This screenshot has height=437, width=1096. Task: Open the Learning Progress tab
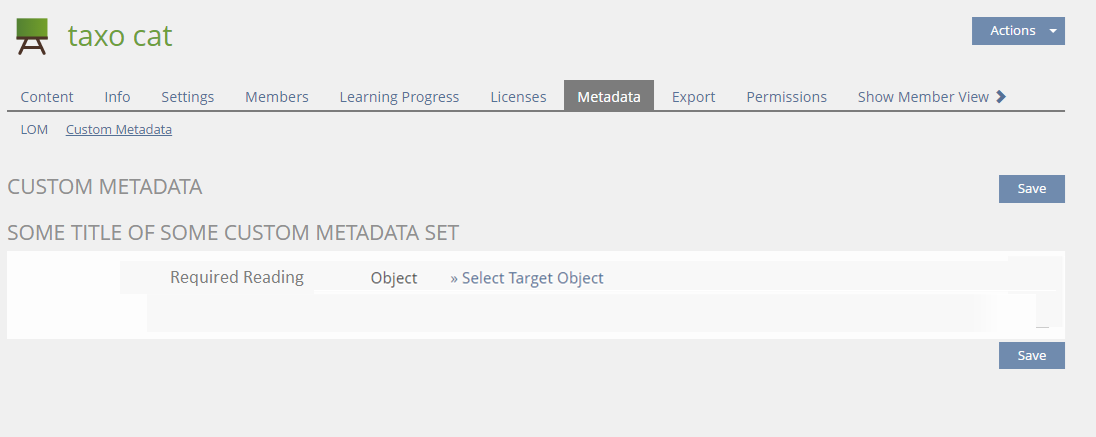(399, 97)
